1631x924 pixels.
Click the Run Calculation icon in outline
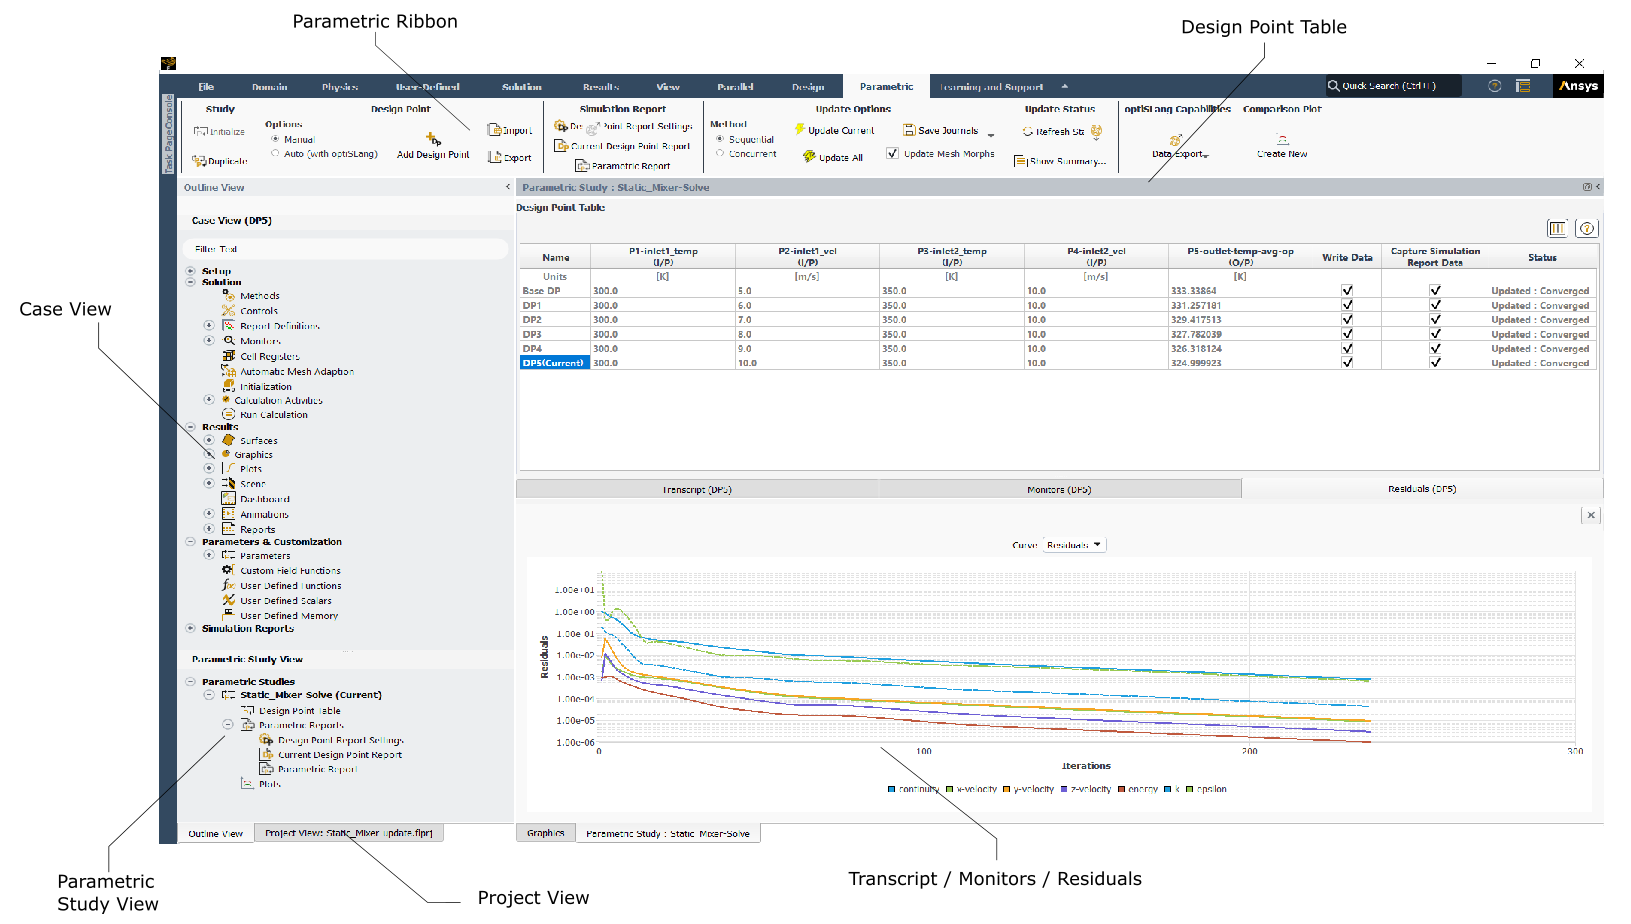[x=228, y=414]
